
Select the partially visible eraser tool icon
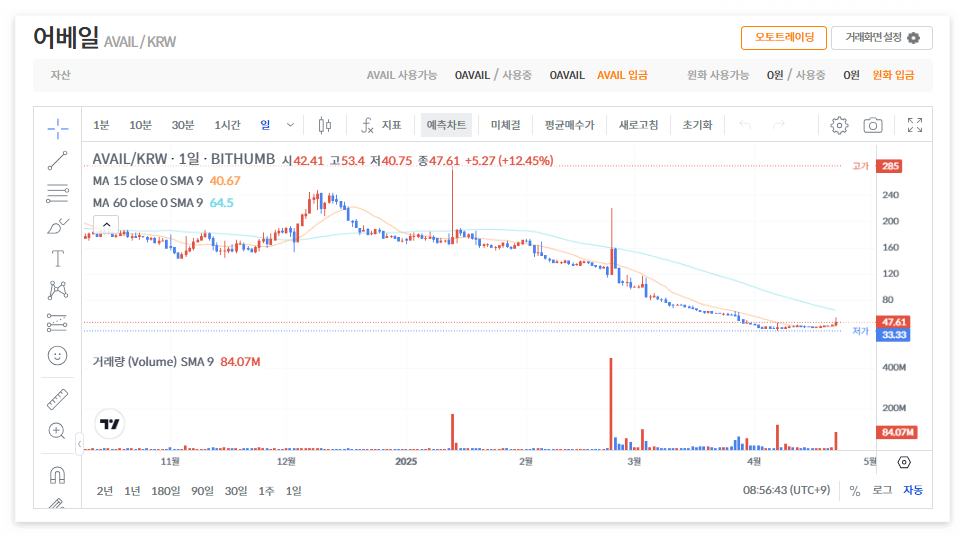point(57,503)
